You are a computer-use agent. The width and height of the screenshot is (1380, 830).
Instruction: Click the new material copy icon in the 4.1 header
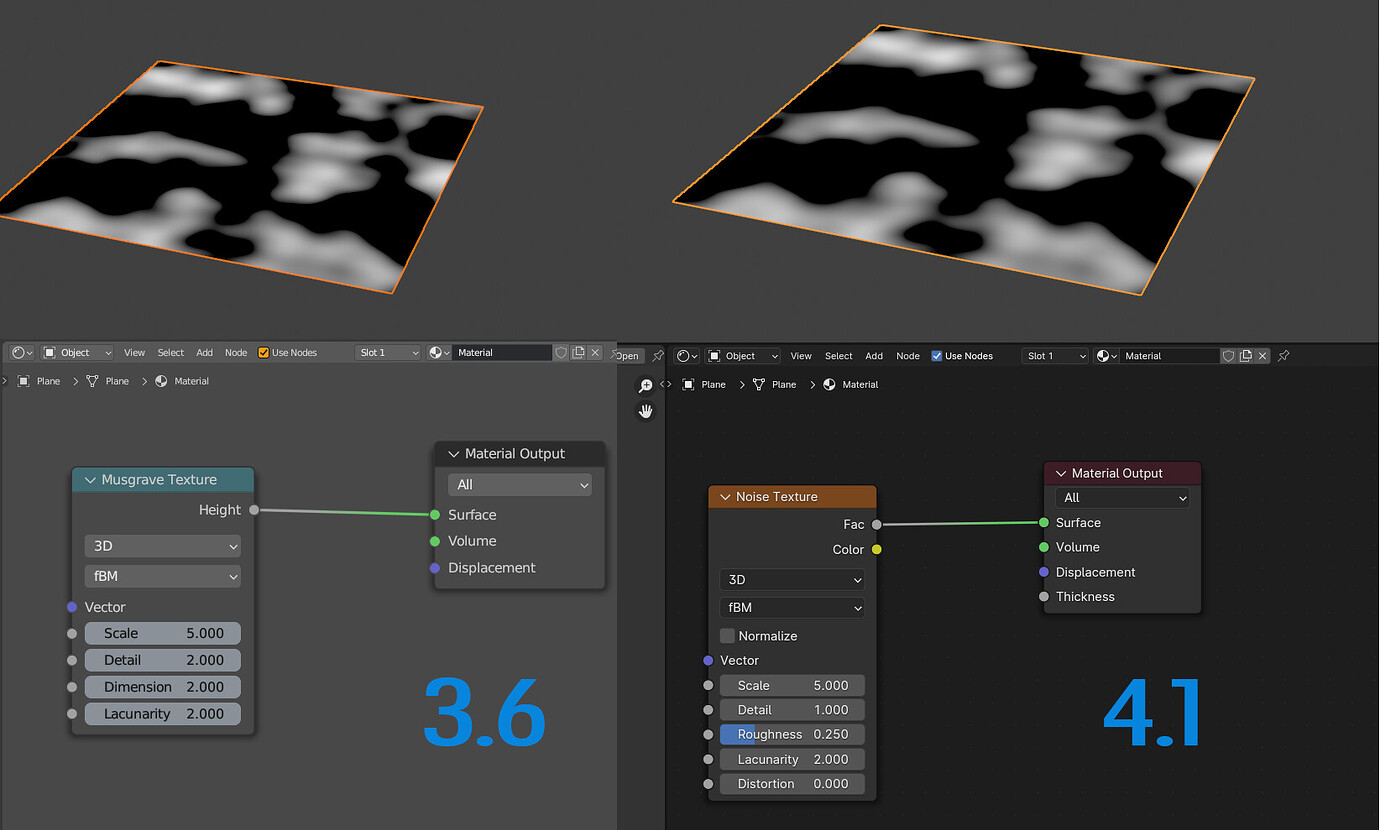click(x=1246, y=356)
